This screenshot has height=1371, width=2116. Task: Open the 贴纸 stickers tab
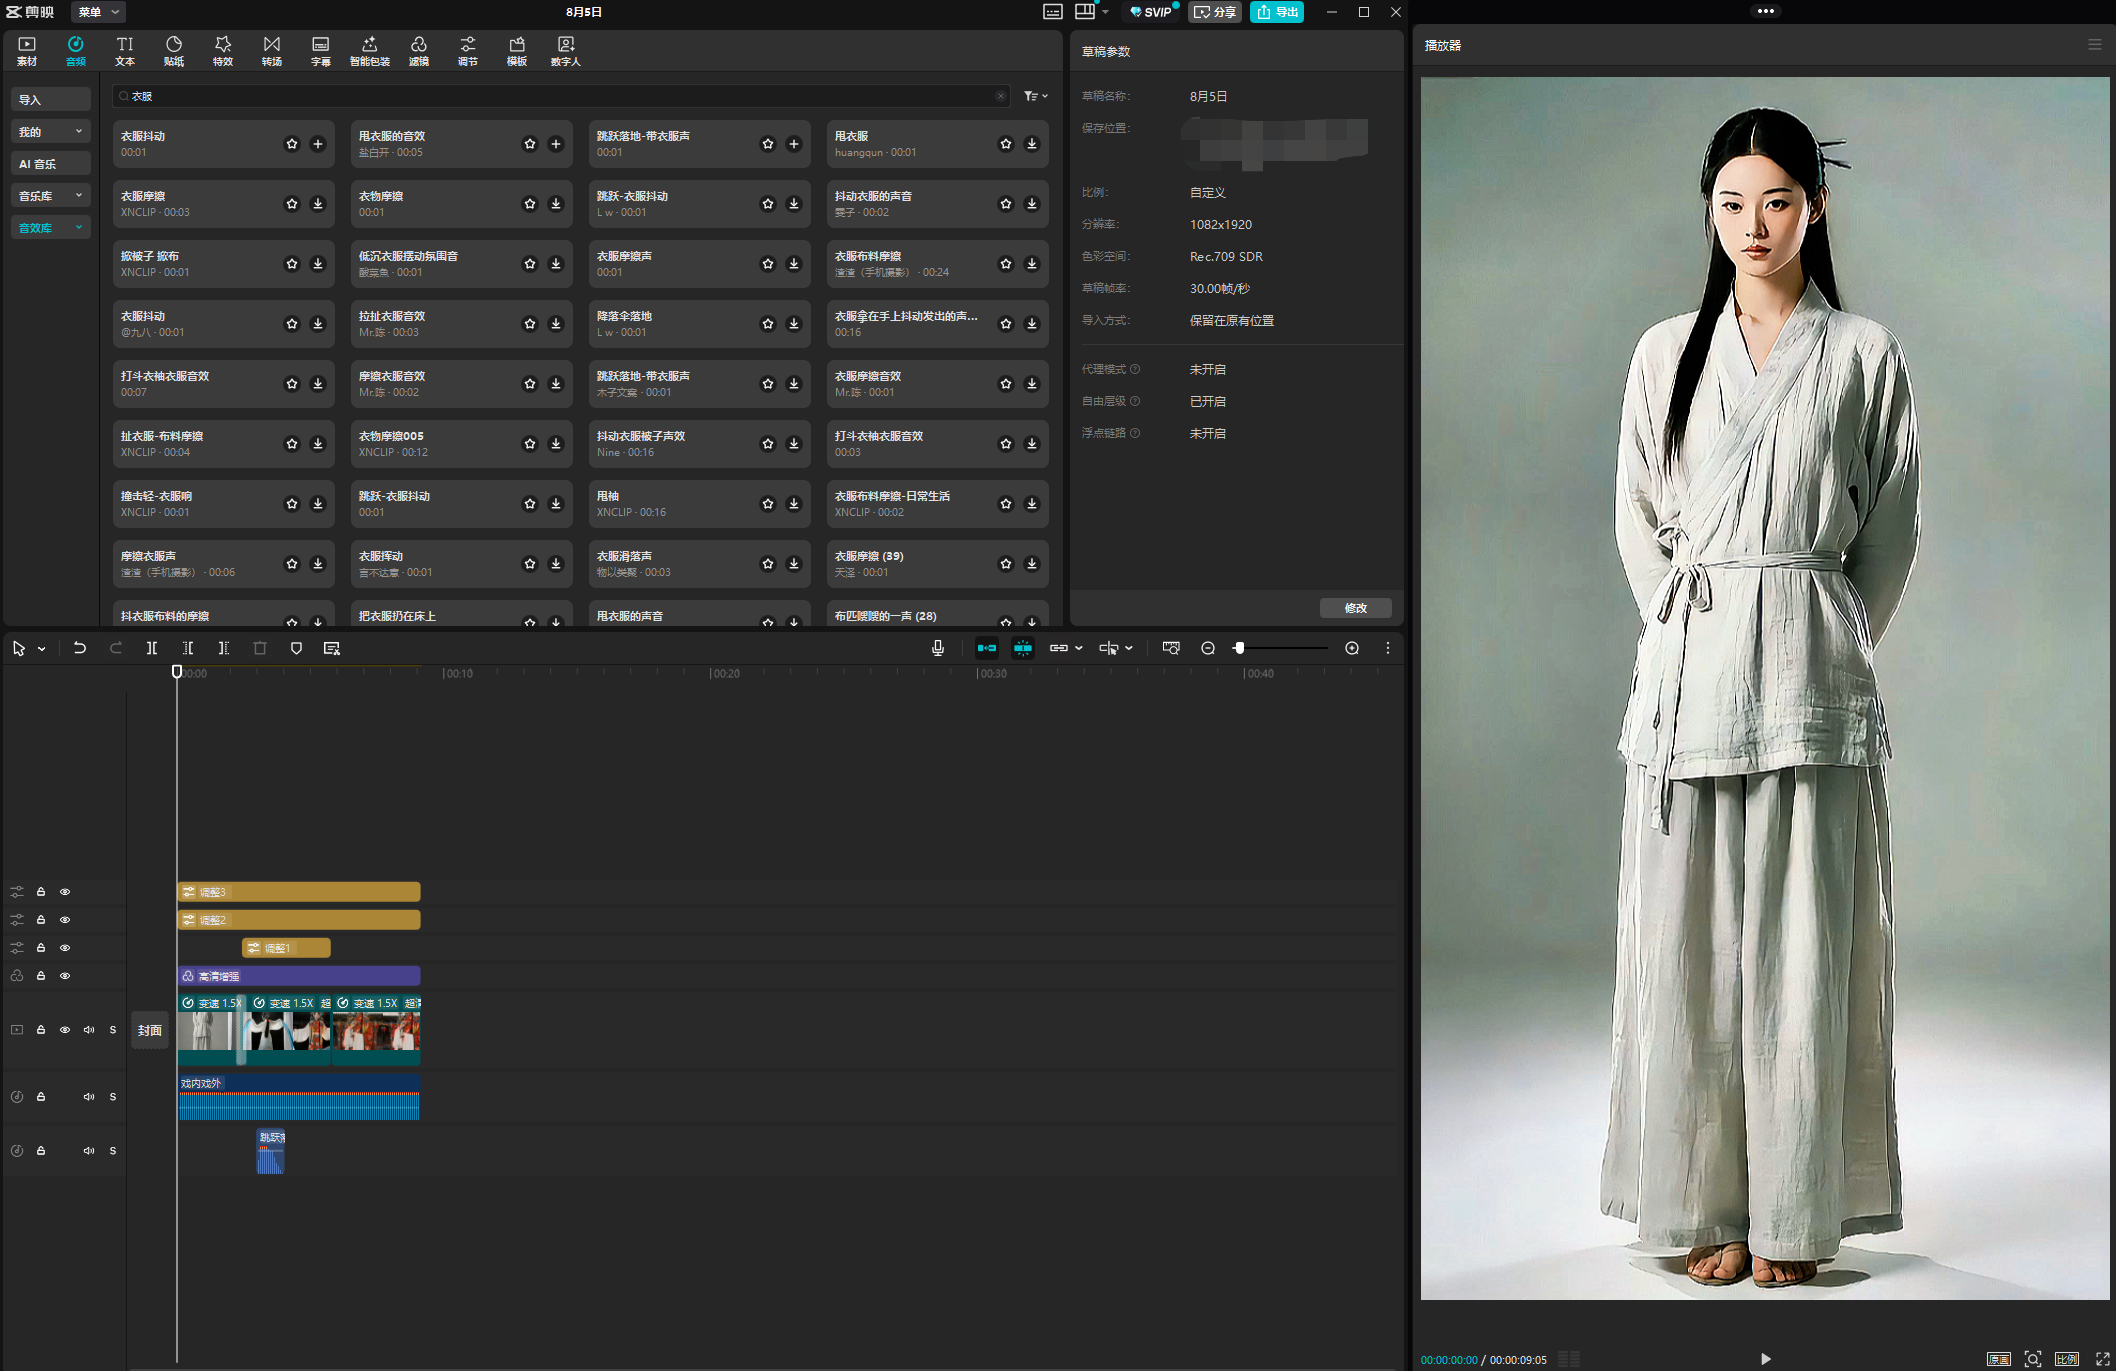pos(174,51)
